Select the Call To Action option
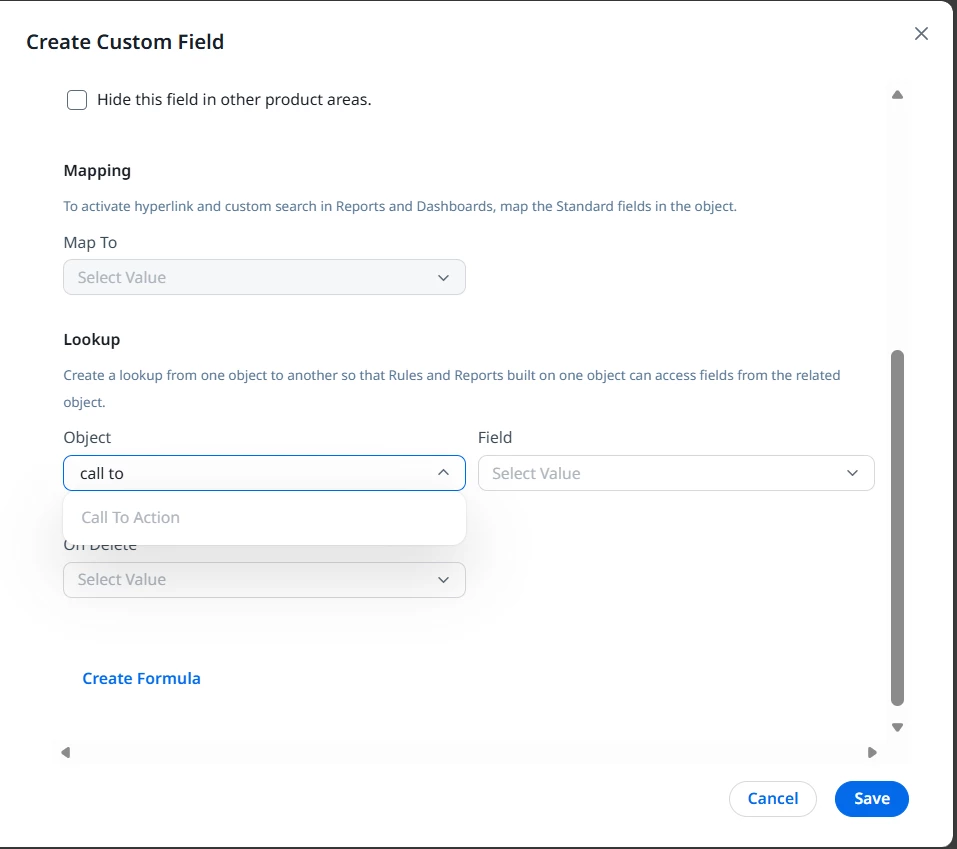The width and height of the screenshot is (957, 849). pos(131,518)
